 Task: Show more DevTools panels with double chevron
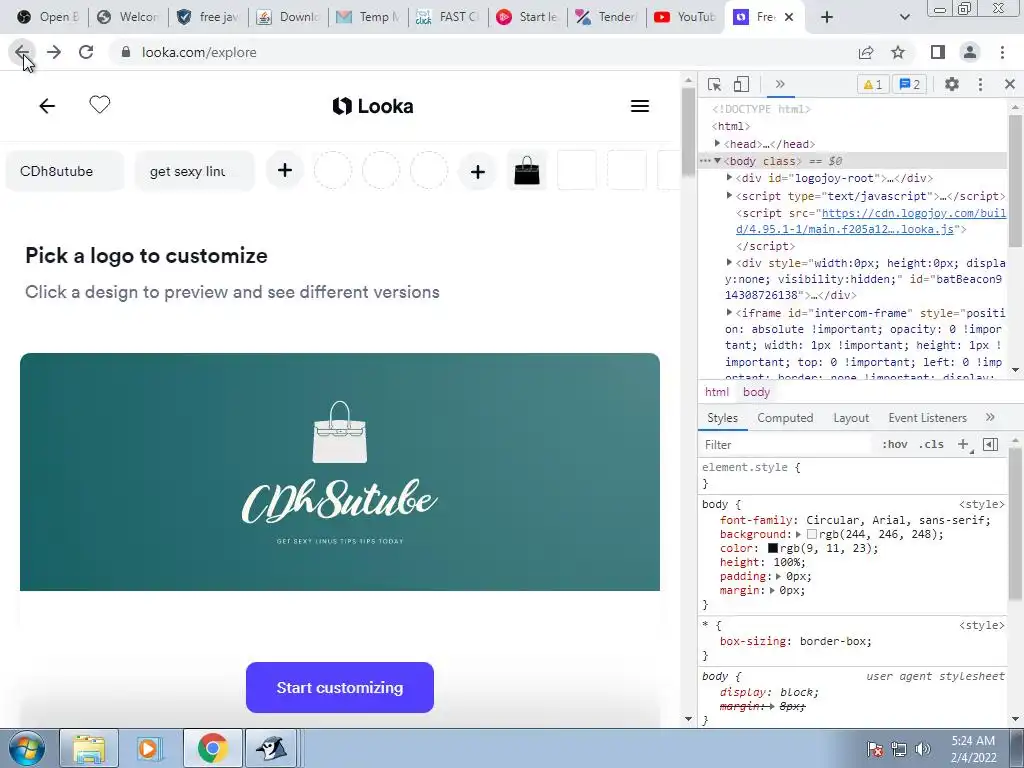pos(780,84)
